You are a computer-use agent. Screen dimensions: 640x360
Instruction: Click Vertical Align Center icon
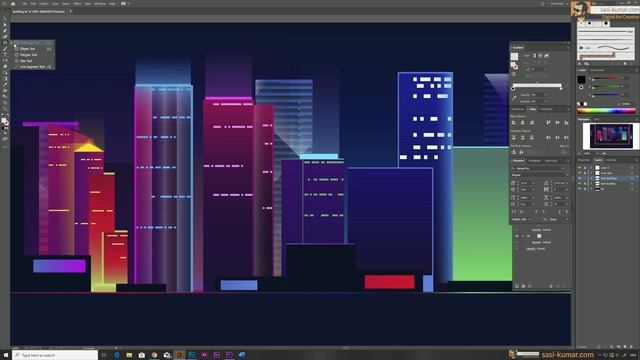pos(557,122)
